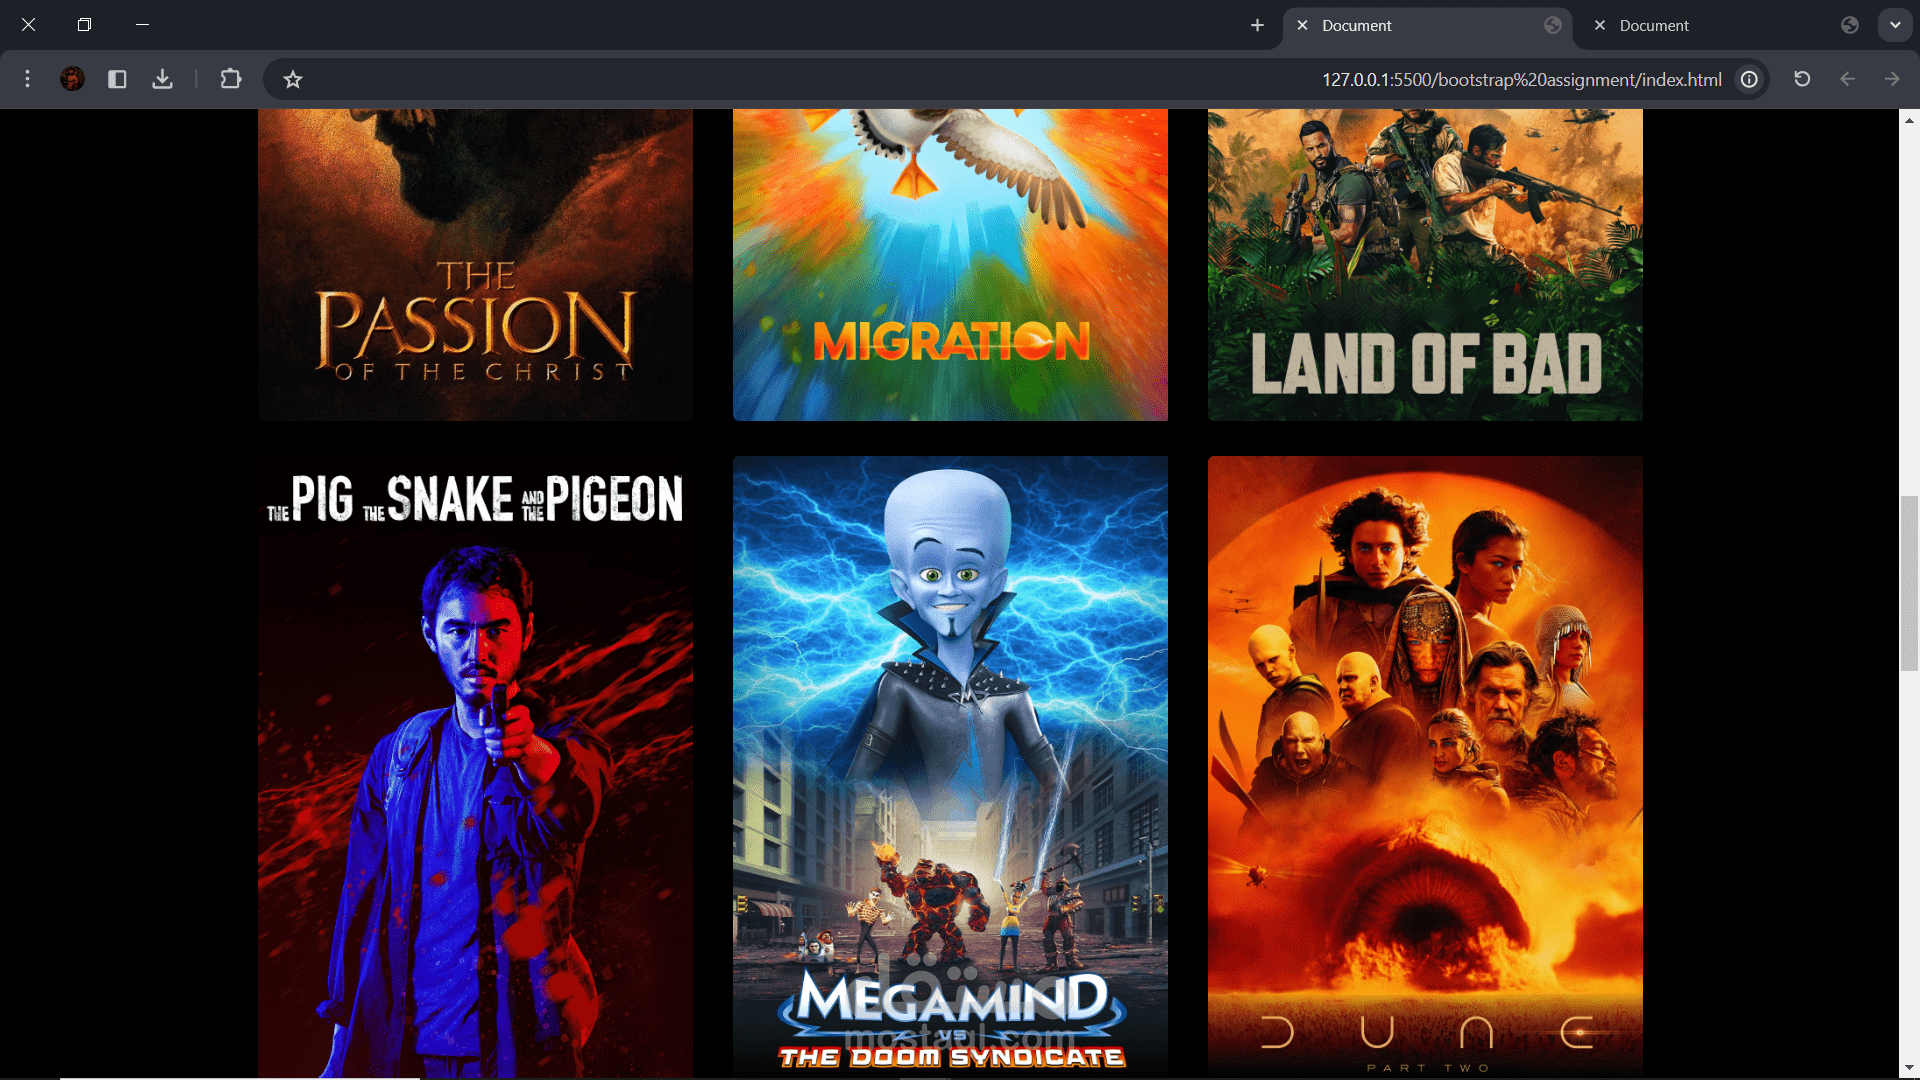Select the Megamind Doom Syndicate poster
This screenshot has height=1080, width=1920.
click(x=949, y=765)
